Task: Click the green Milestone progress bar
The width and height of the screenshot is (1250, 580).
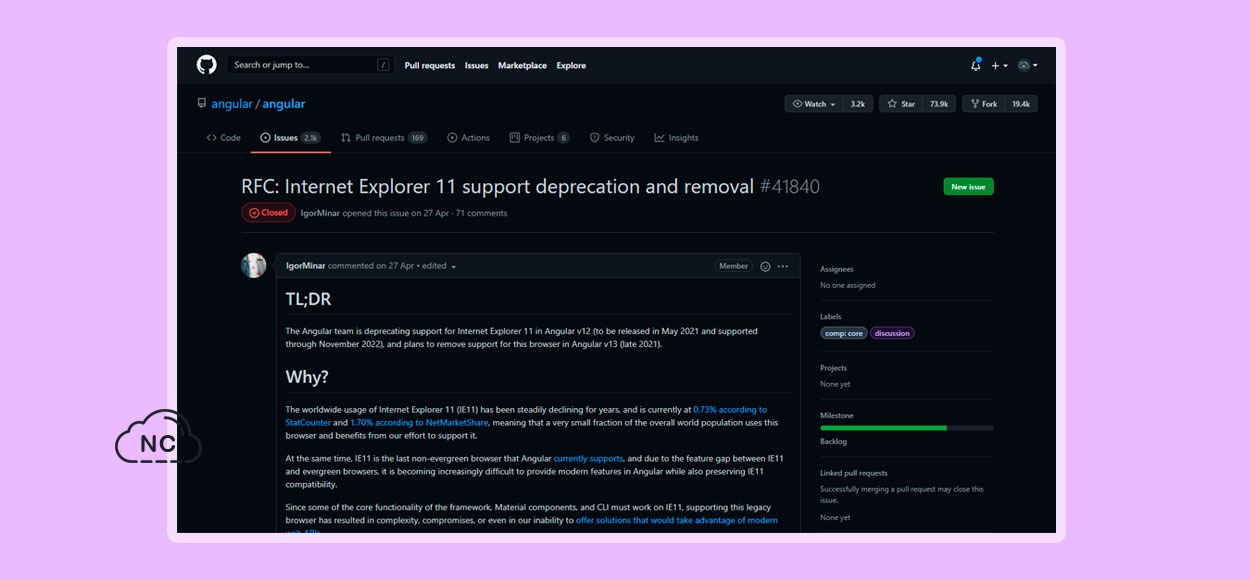Action: (907, 428)
